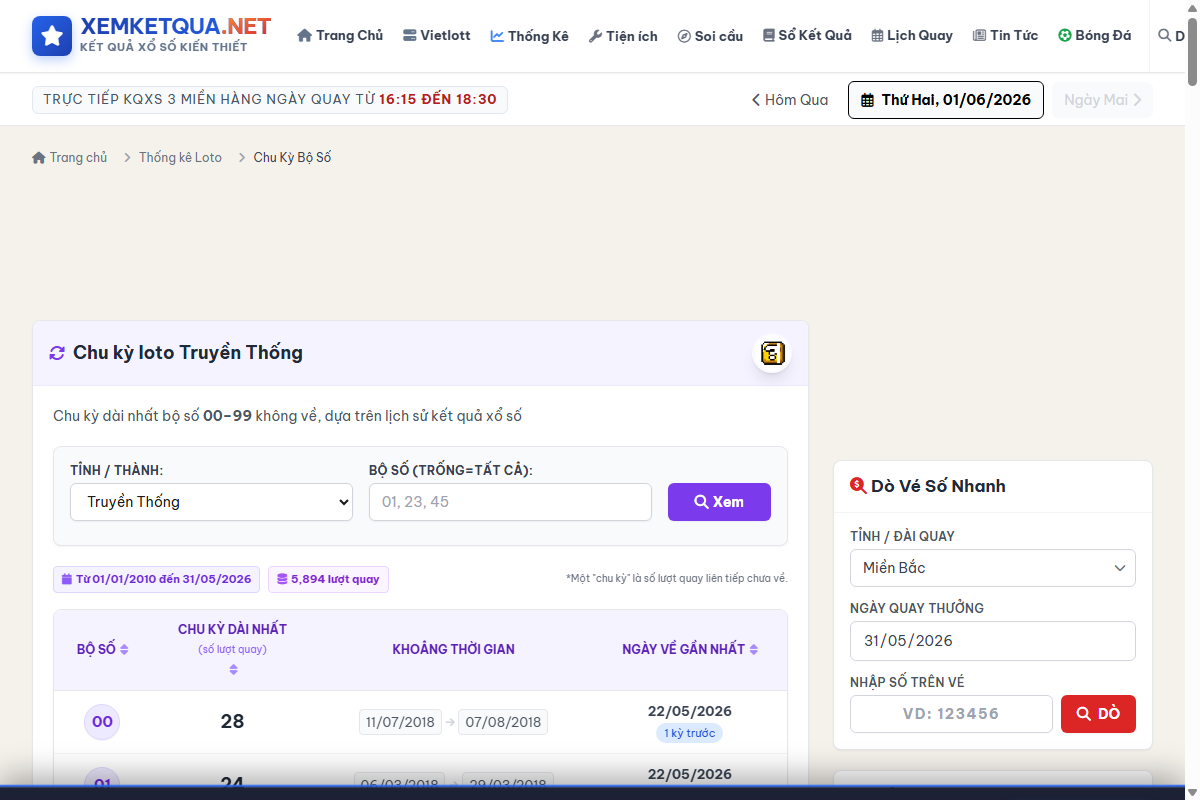Click Trang chủ breadcrumb link
Viewport: 1200px width, 800px height.
click(x=70, y=157)
